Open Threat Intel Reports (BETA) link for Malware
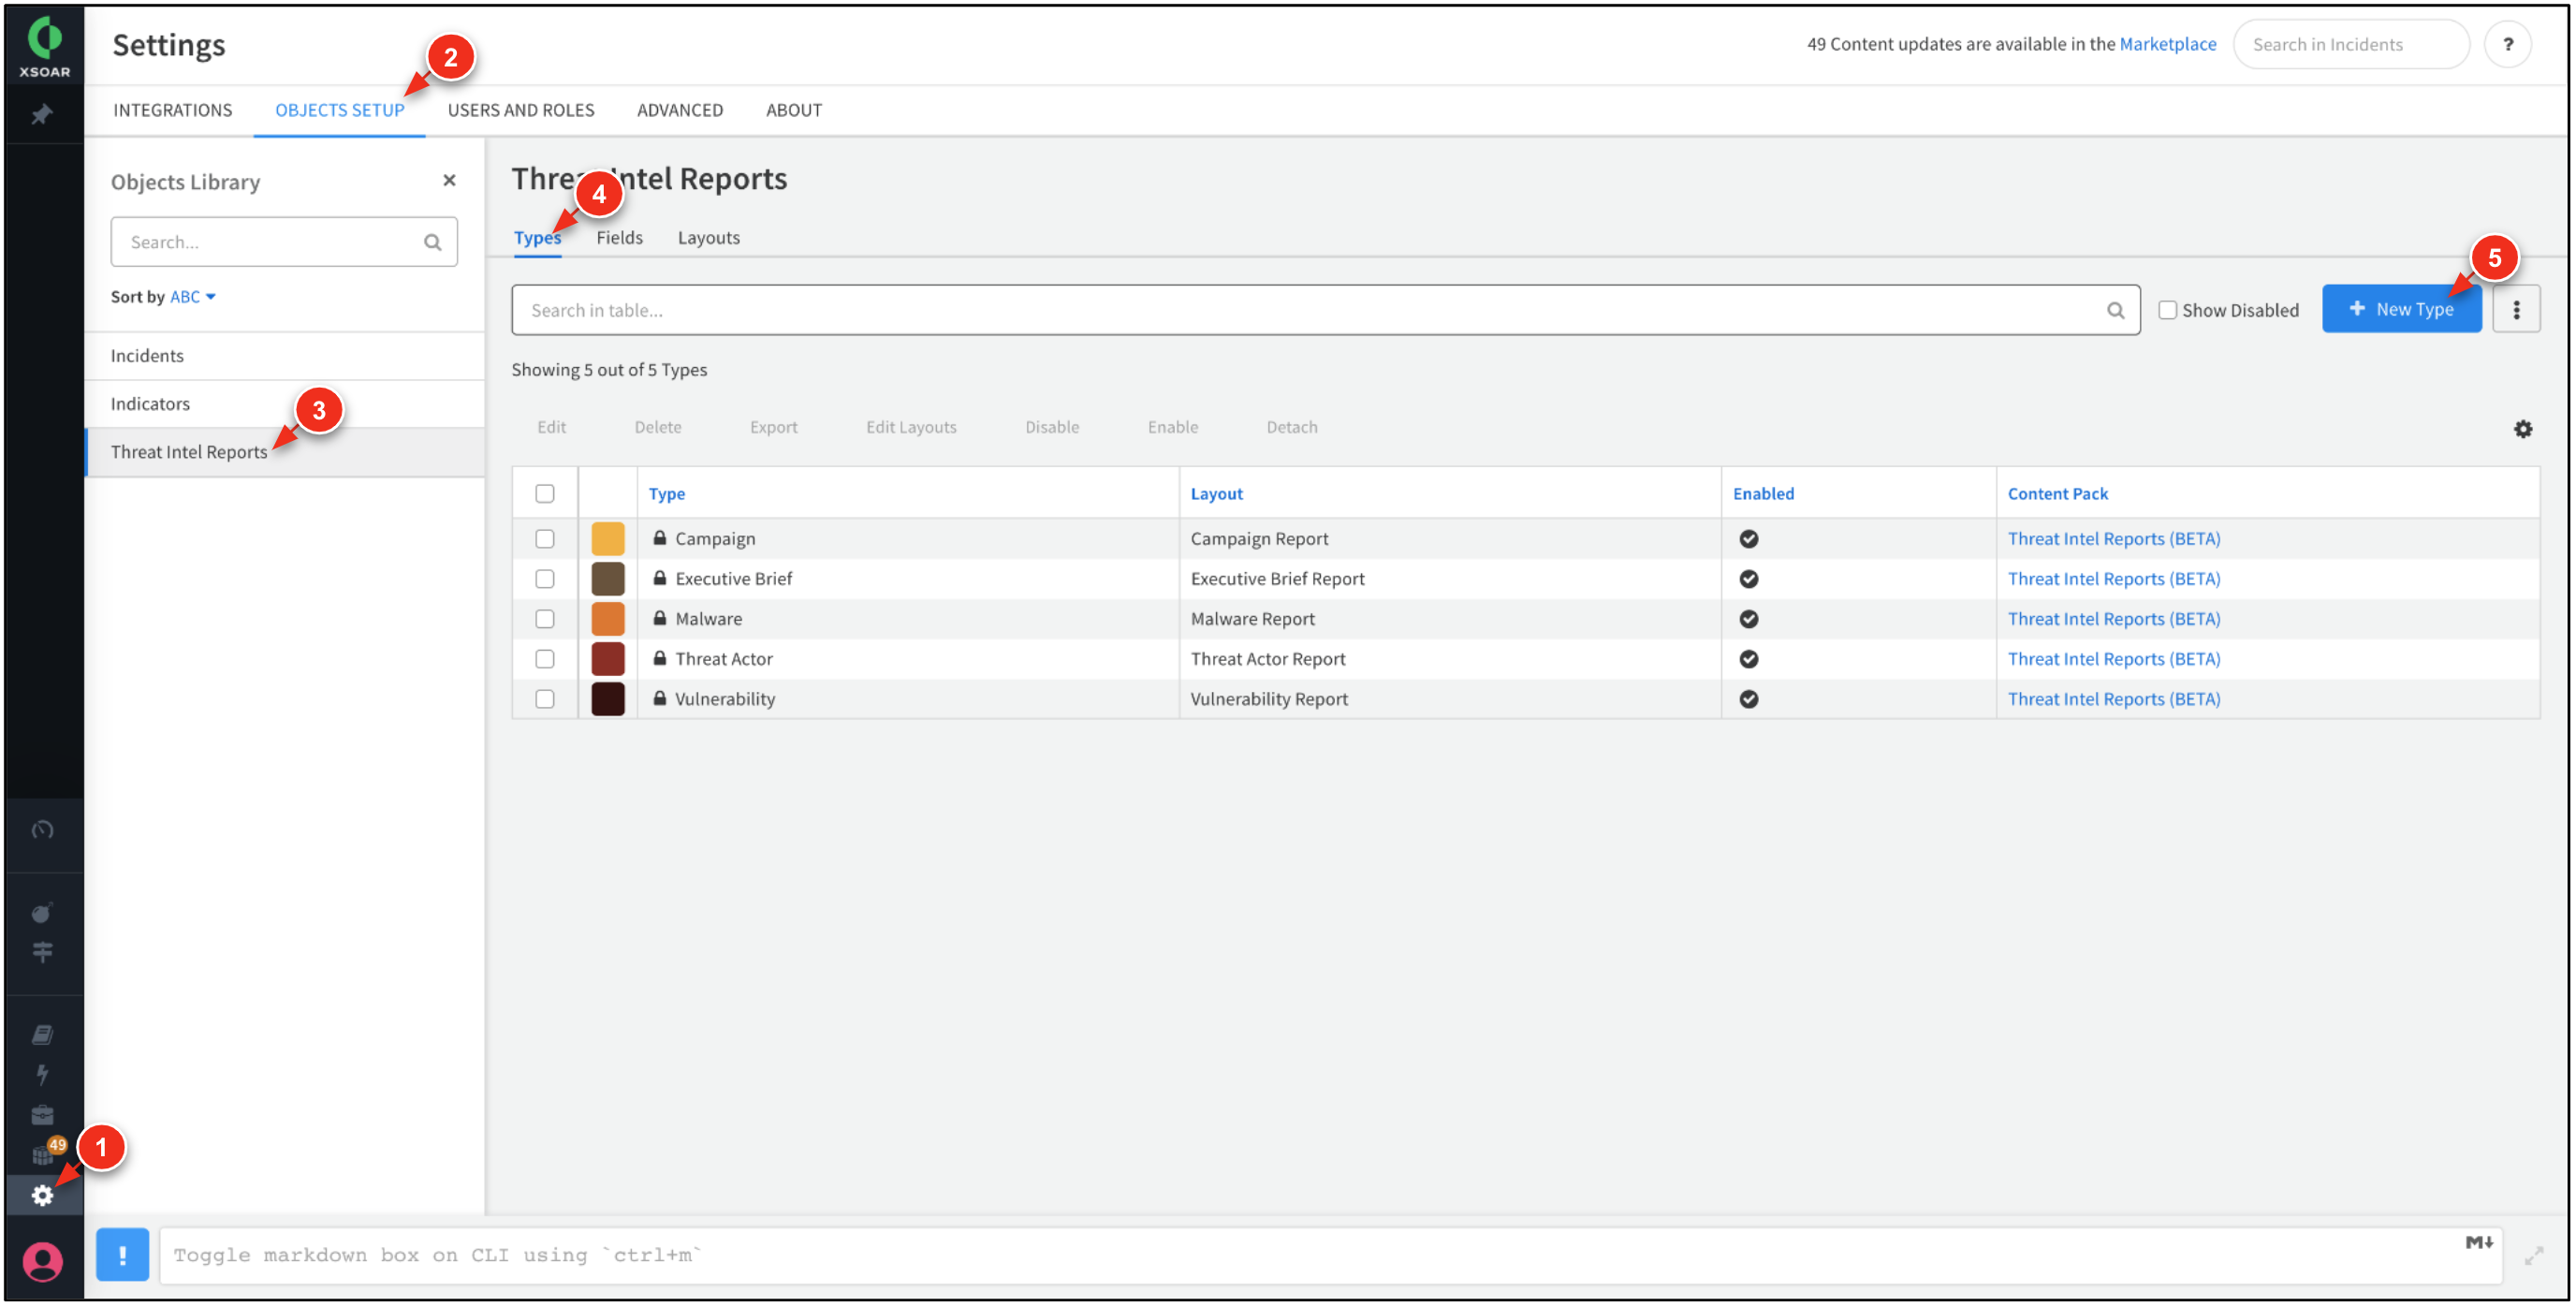The height and width of the screenshot is (1307, 2576). pyautogui.click(x=2113, y=619)
